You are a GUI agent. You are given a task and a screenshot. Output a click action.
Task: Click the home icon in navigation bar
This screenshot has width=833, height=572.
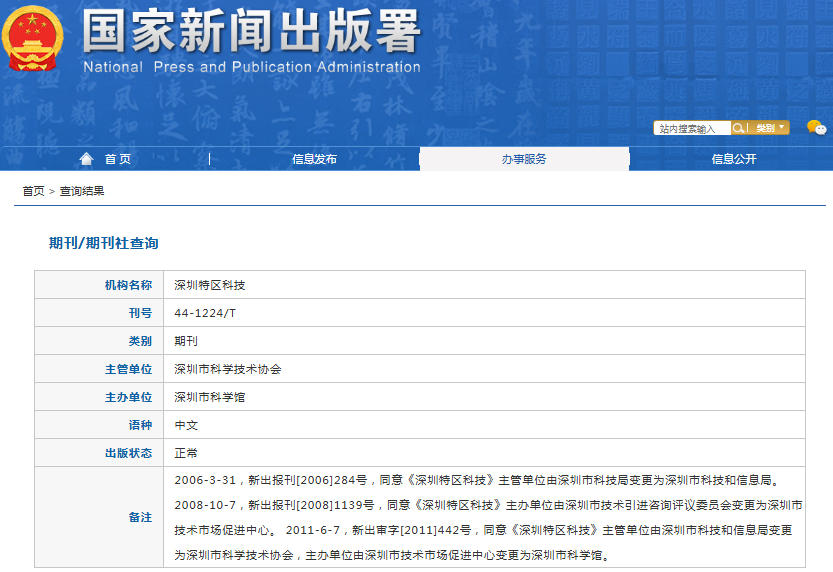(x=86, y=159)
